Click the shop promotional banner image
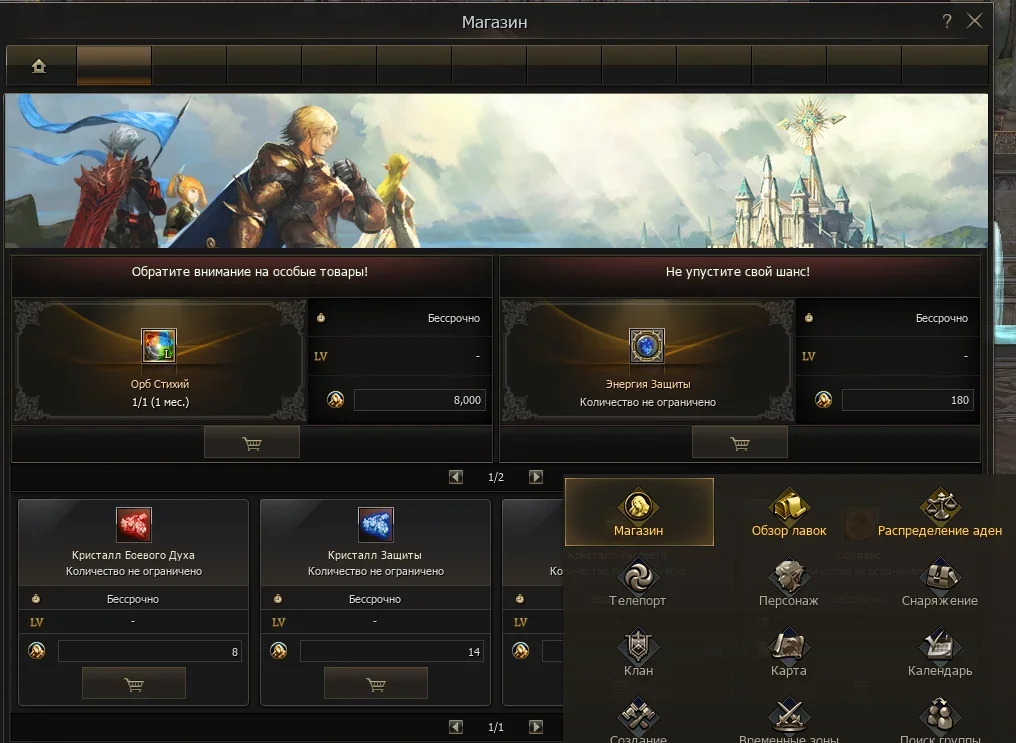 pyautogui.click(x=496, y=171)
